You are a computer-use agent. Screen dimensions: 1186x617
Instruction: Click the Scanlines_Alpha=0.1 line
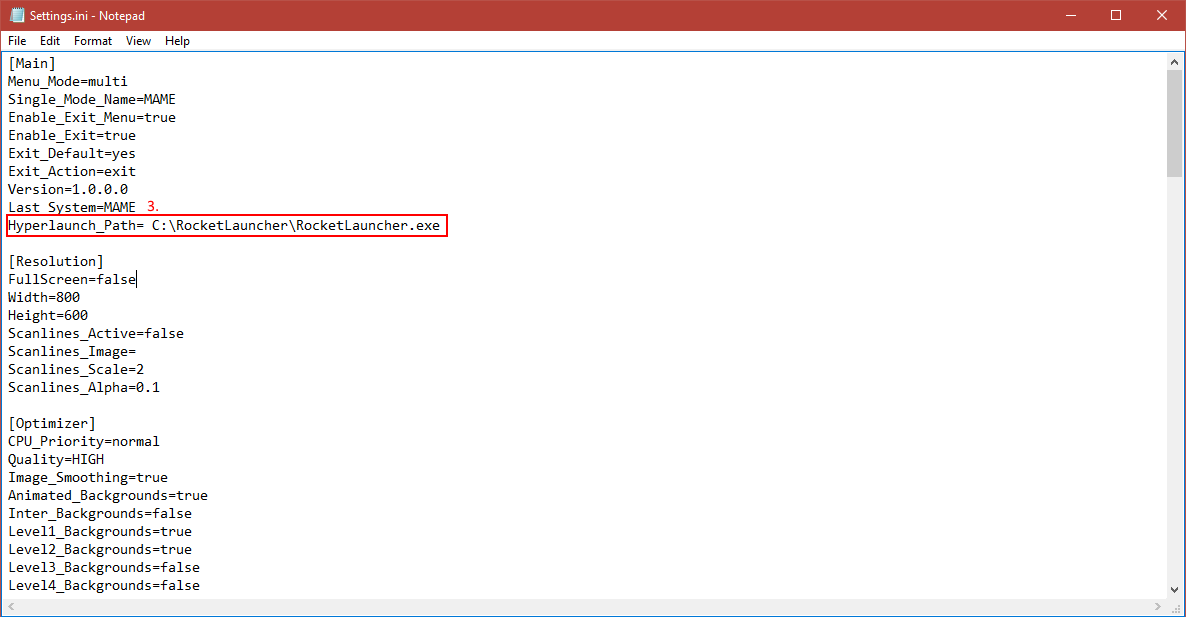coord(84,388)
